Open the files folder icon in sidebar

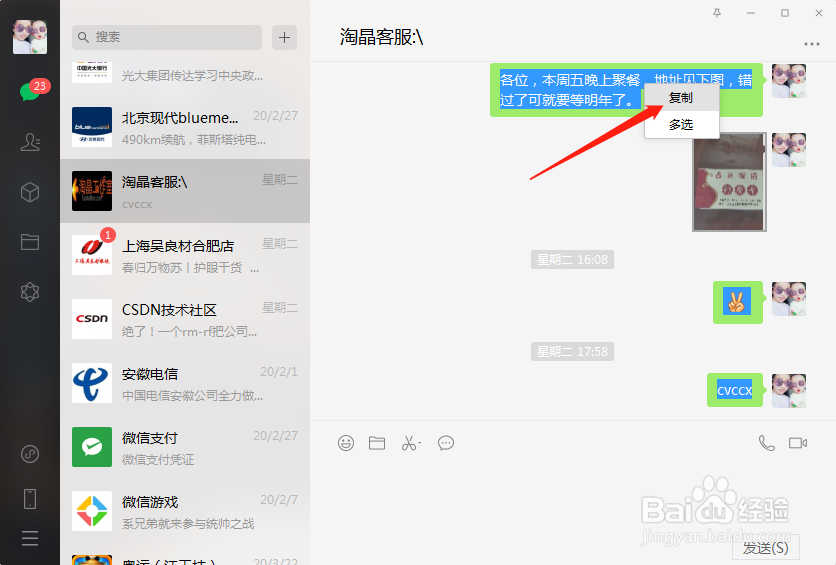(x=30, y=242)
